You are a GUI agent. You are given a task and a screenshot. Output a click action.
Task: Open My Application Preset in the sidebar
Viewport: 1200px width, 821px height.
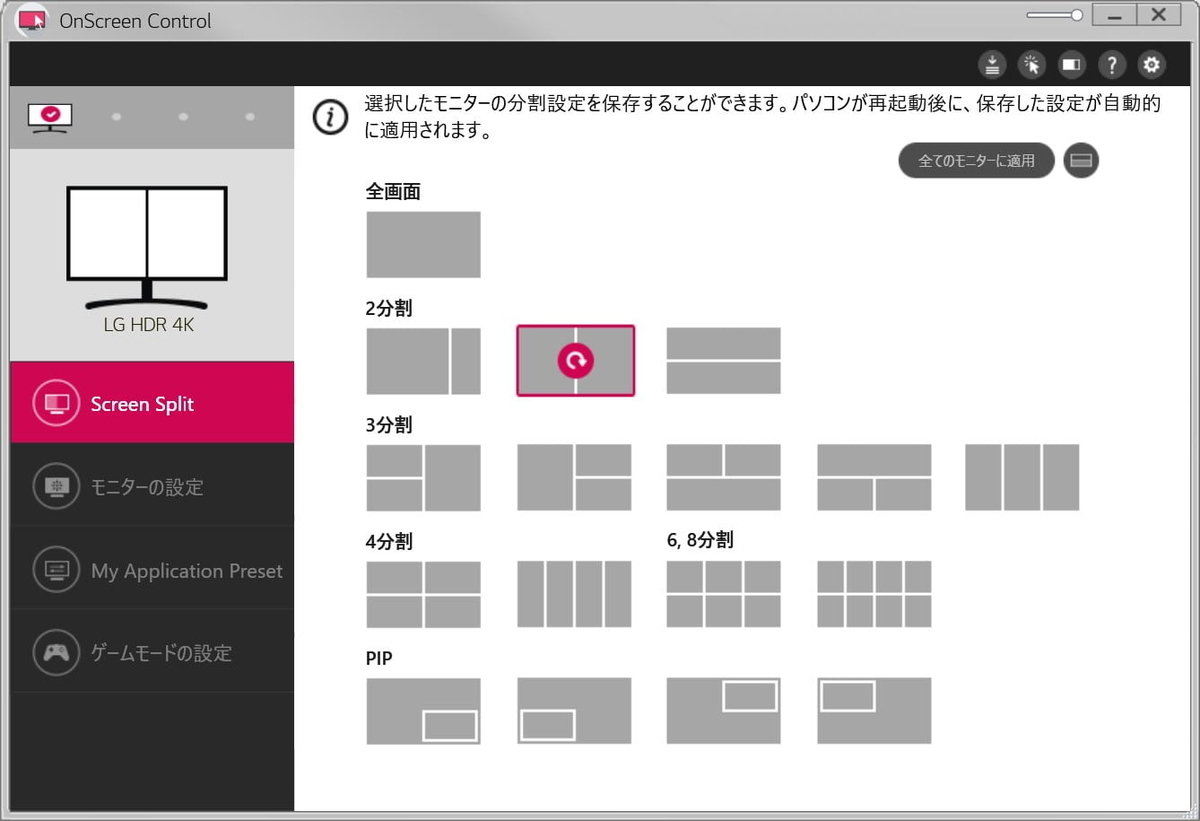coord(152,570)
